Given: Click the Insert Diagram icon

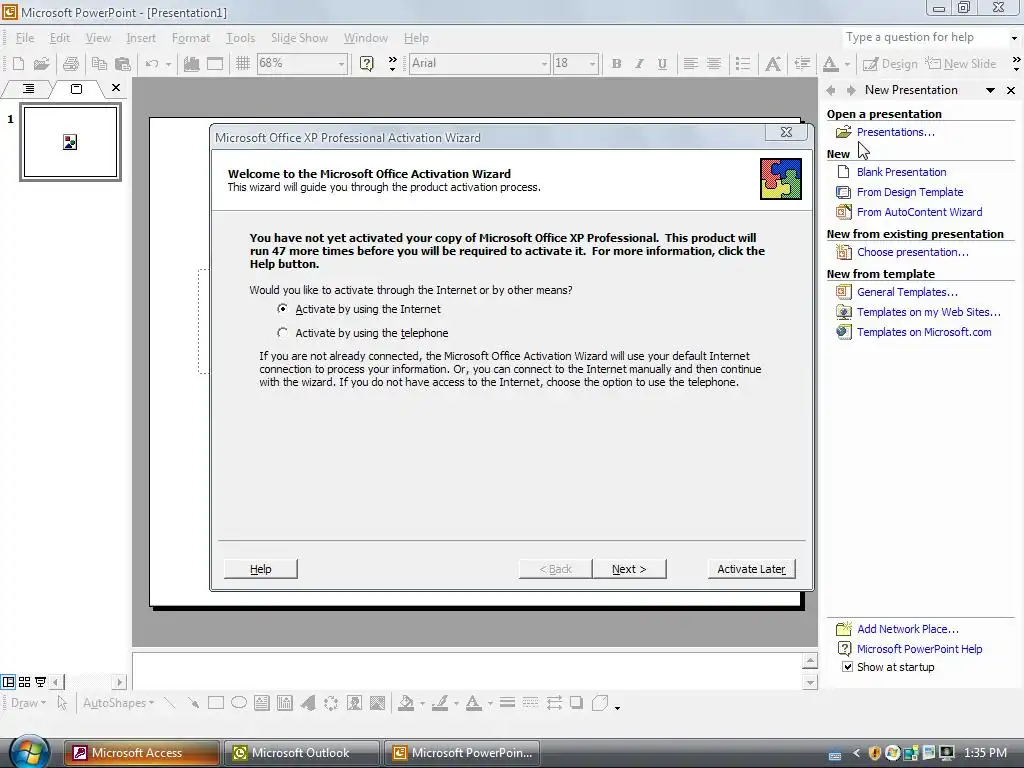Looking at the screenshot, I should [331, 703].
